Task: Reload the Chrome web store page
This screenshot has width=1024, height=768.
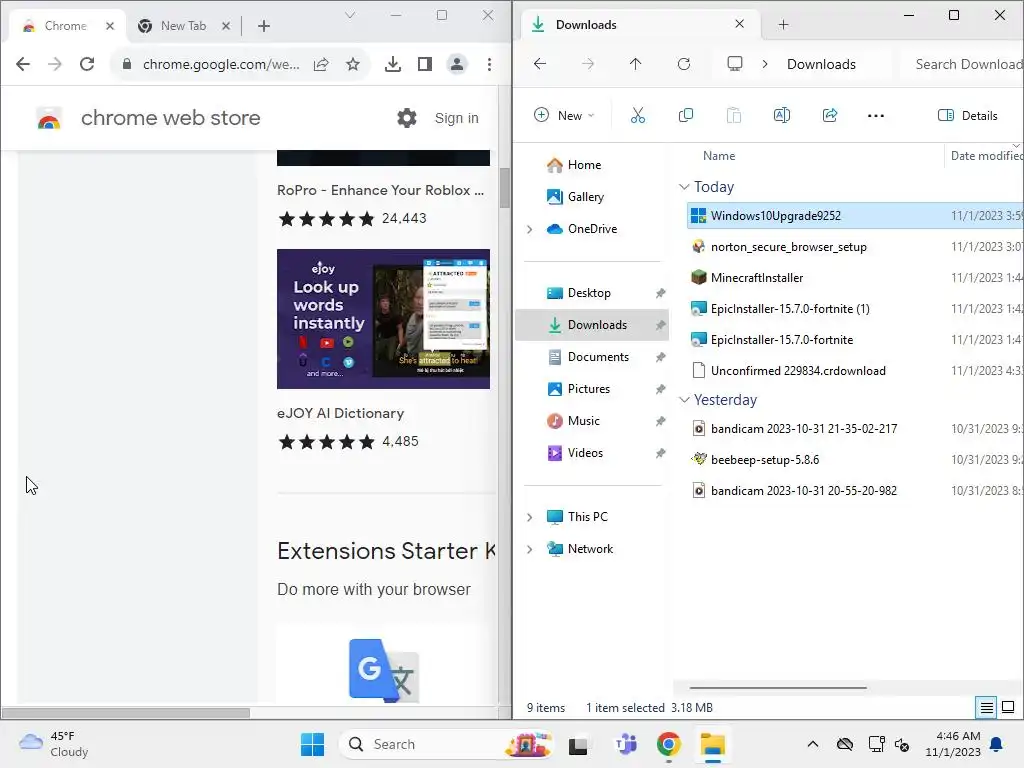Action: [87, 64]
